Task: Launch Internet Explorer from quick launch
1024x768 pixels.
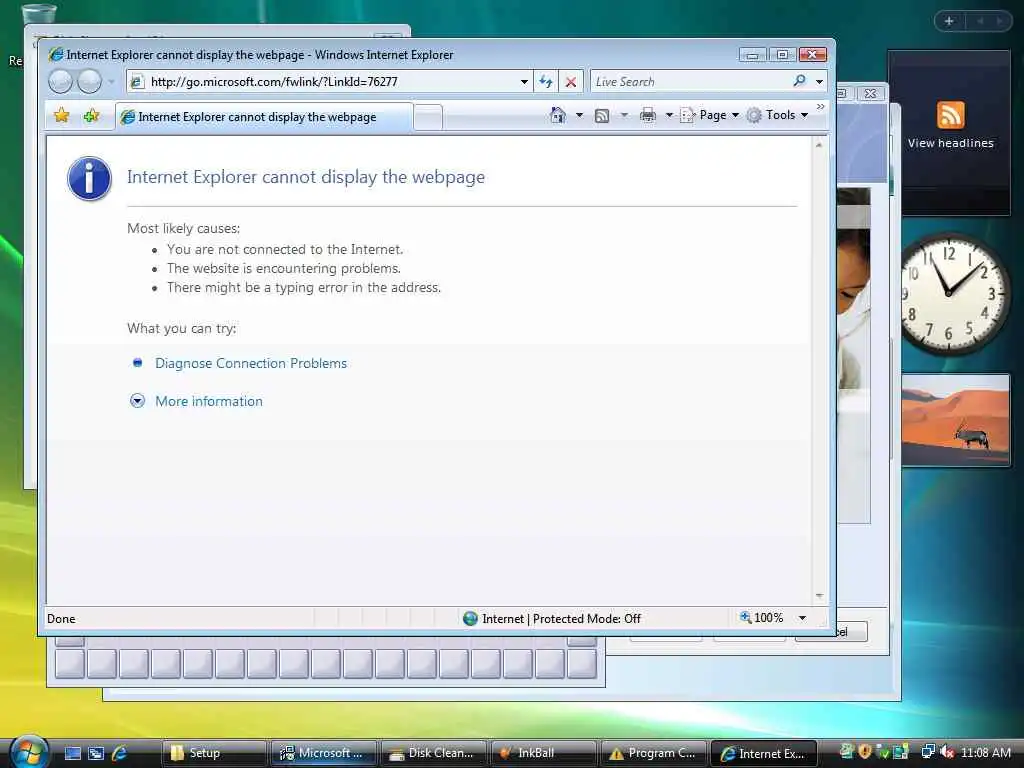Action: click(120, 753)
